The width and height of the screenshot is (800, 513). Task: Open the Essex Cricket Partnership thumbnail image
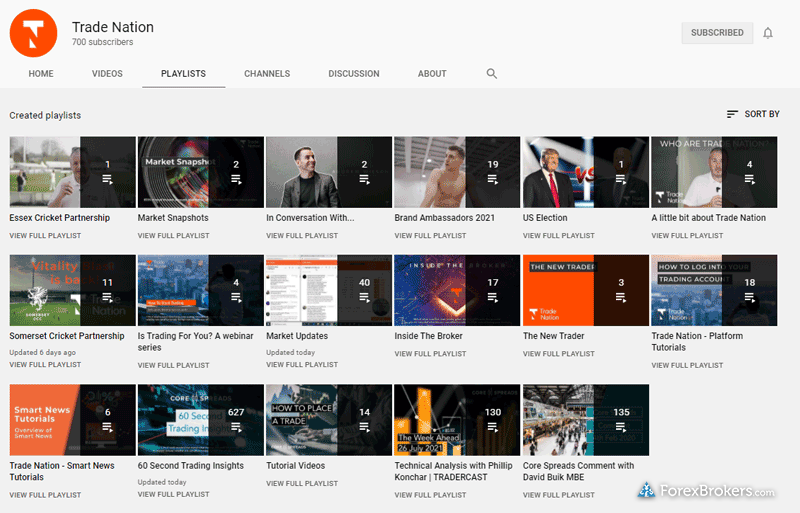point(72,172)
